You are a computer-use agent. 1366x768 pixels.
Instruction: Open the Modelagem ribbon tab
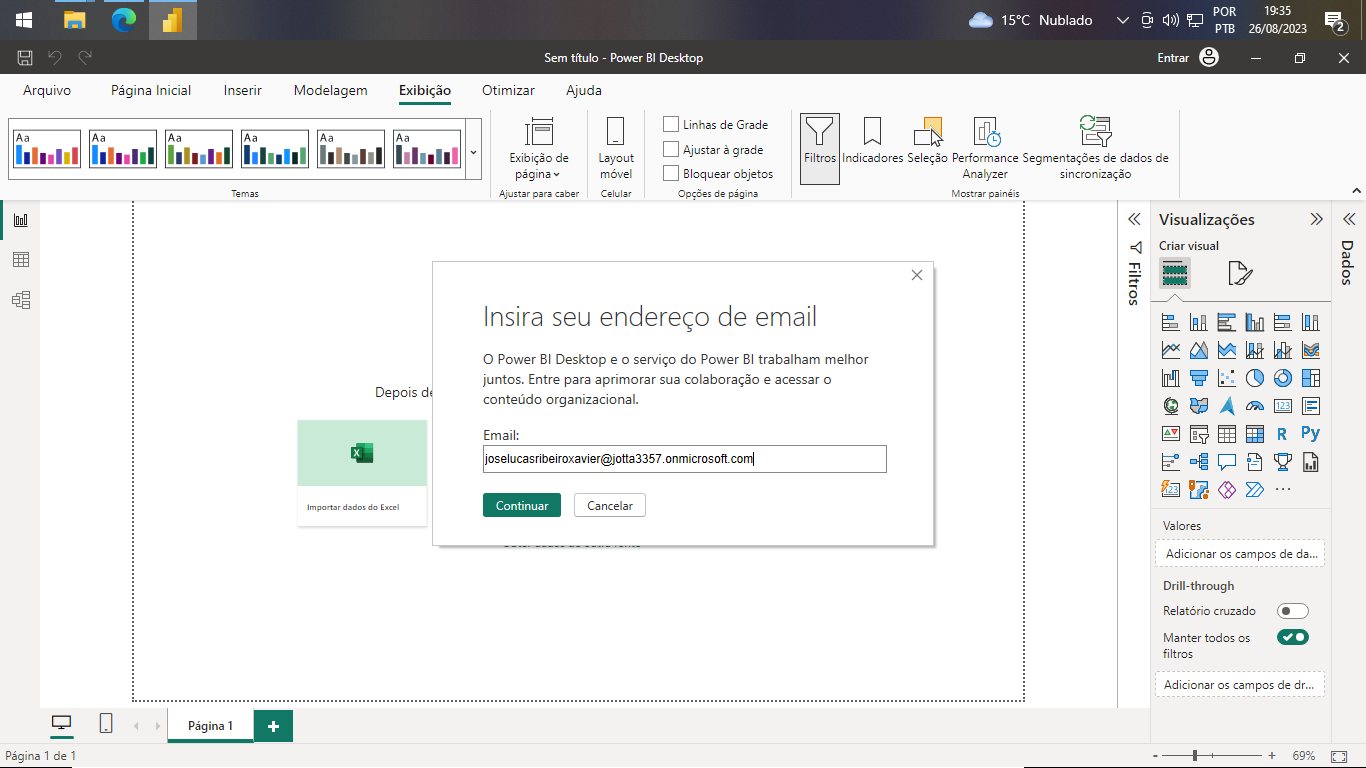coord(331,90)
